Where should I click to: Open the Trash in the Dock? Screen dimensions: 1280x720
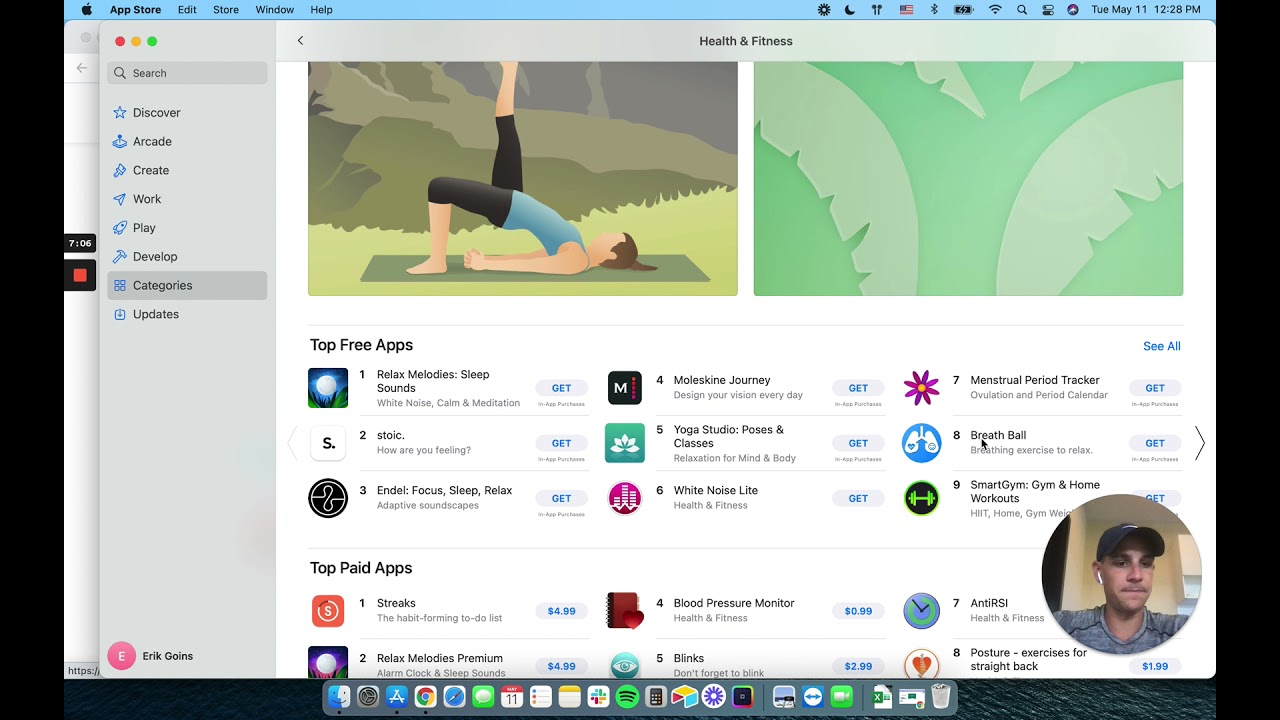coord(940,697)
